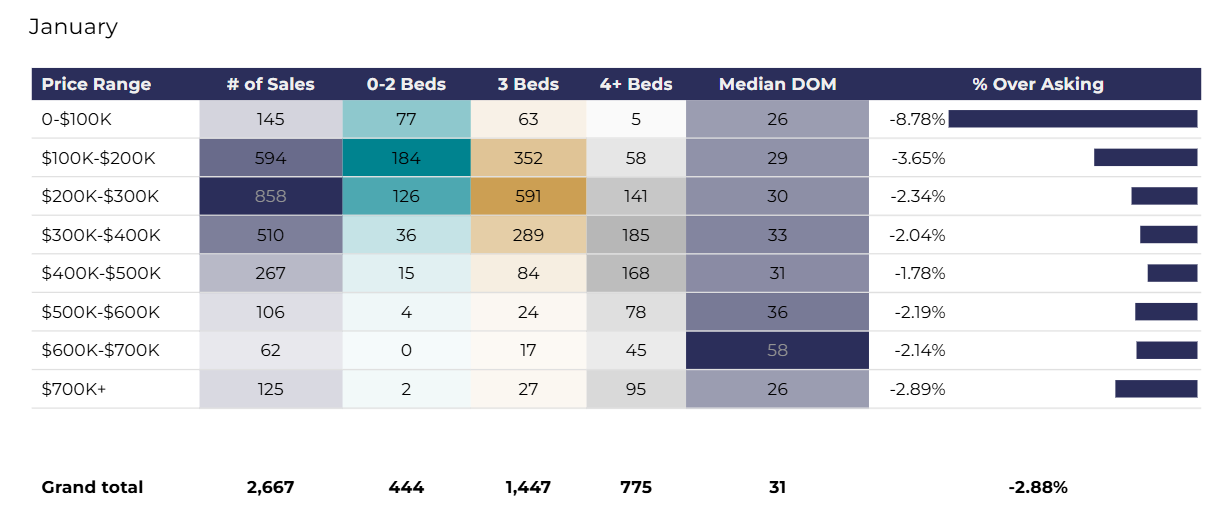The height and width of the screenshot is (507, 1231).
Task: Click the Median DOM cell for $600K-$700K
Action: click(x=777, y=350)
